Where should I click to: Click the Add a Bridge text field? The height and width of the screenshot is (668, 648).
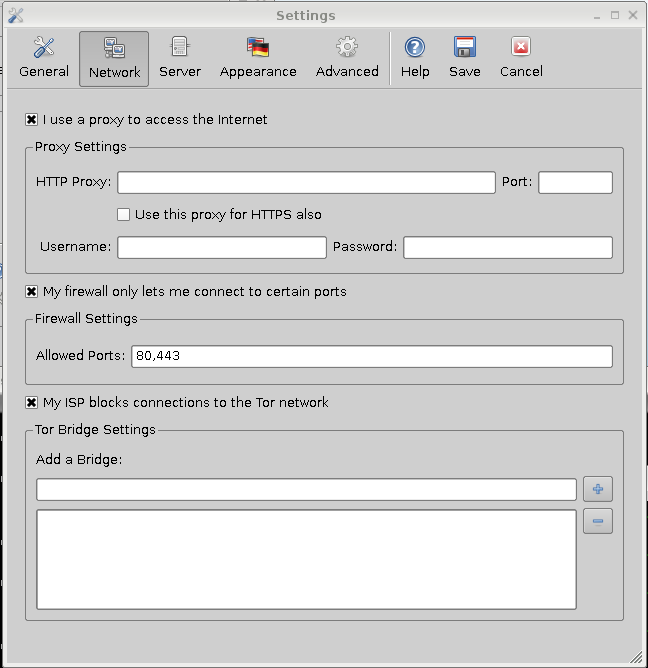coord(306,489)
